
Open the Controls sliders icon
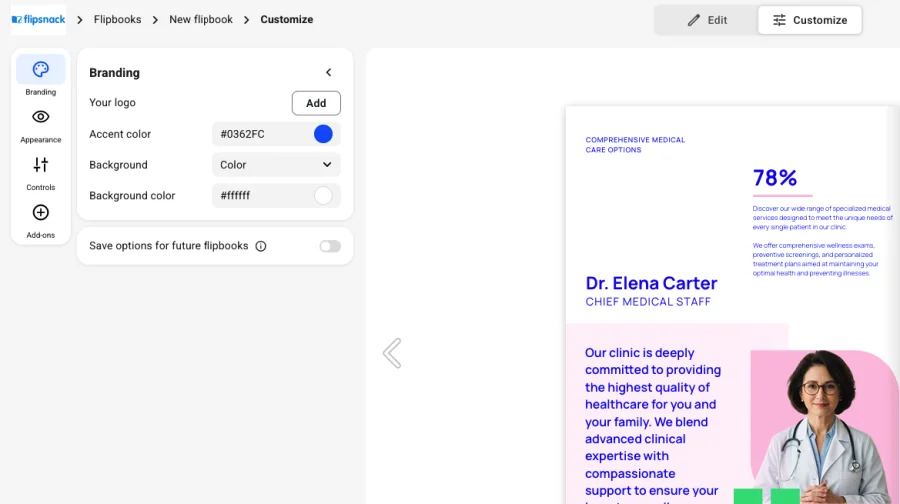[x=40, y=165]
